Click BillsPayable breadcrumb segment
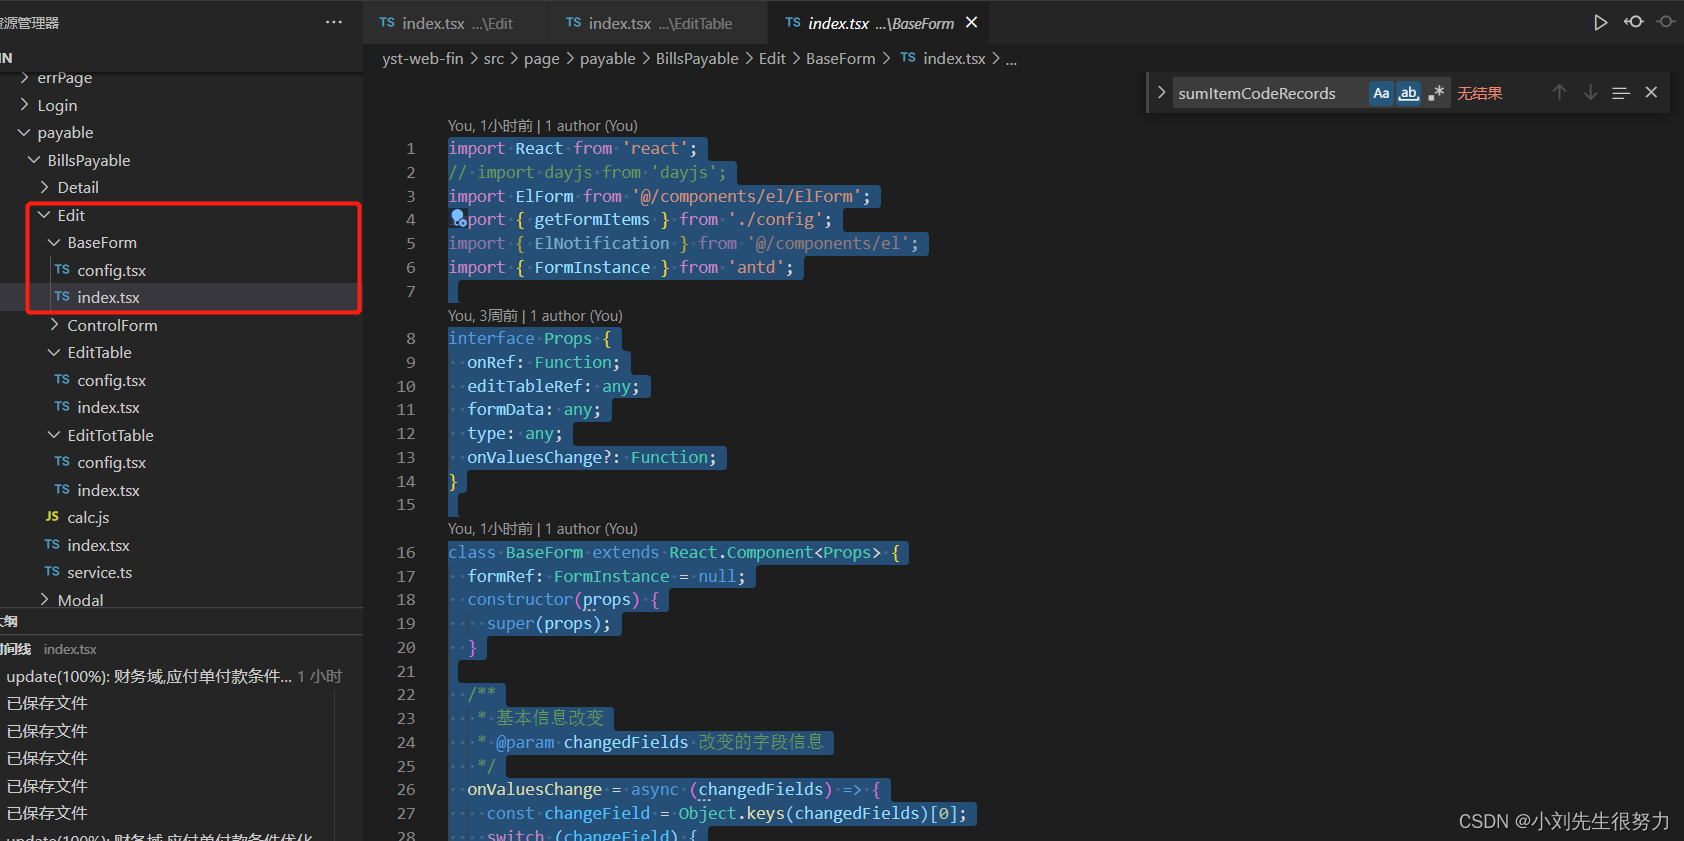Viewport: 1684px width, 841px height. pos(697,59)
